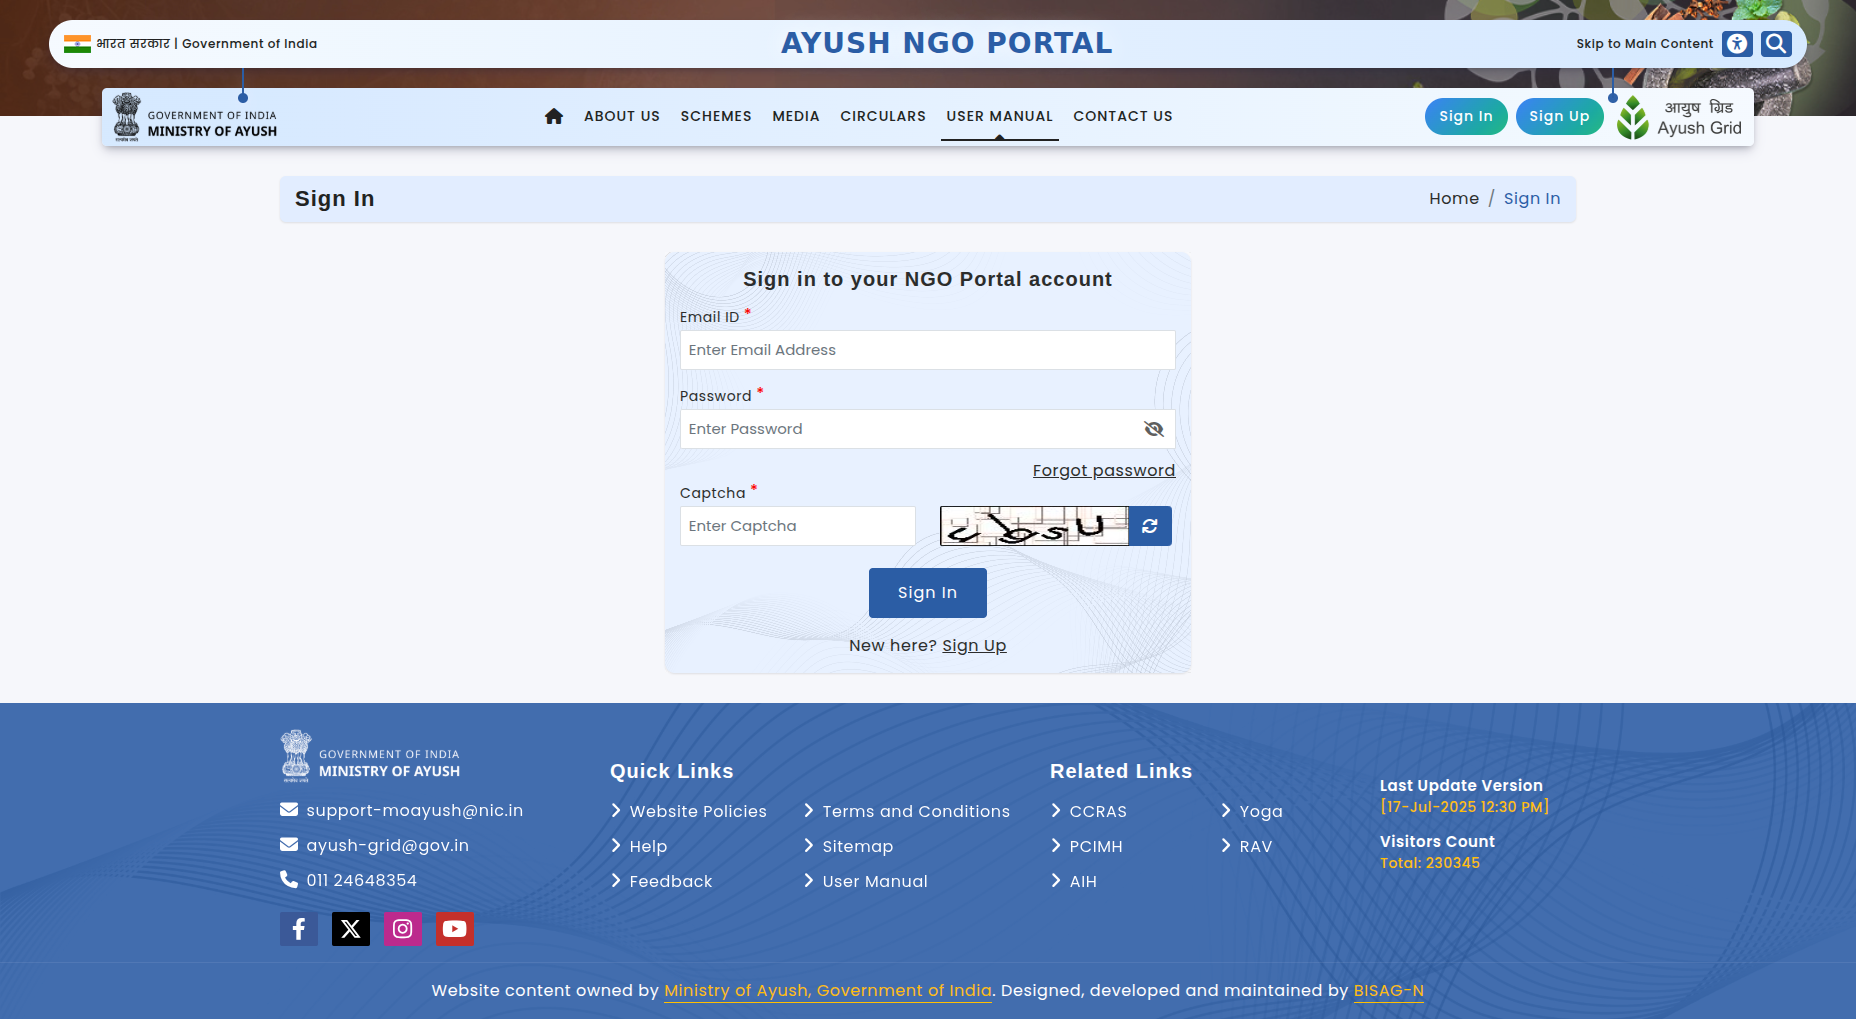The image size is (1856, 1019).
Task: Open the X (Twitter) social icon
Action: pos(351,929)
